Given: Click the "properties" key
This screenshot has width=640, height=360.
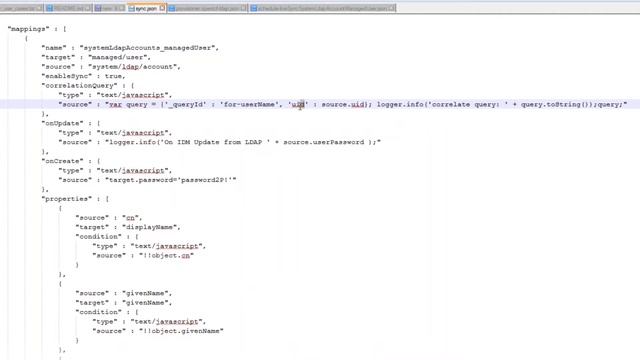Looking at the screenshot, I should pos(67,199).
